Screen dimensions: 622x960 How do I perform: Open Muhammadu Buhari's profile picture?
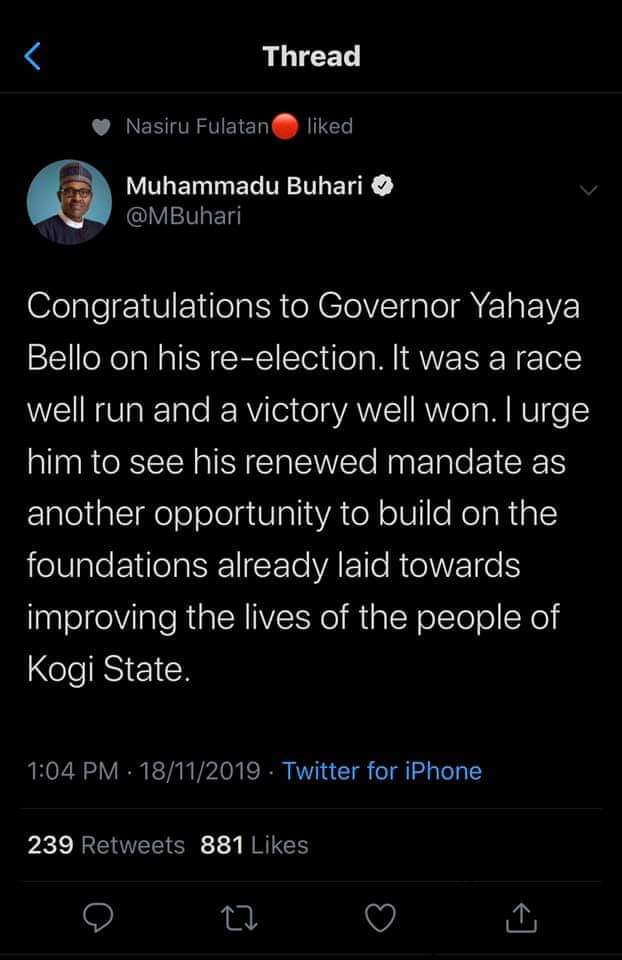coord(67,201)
